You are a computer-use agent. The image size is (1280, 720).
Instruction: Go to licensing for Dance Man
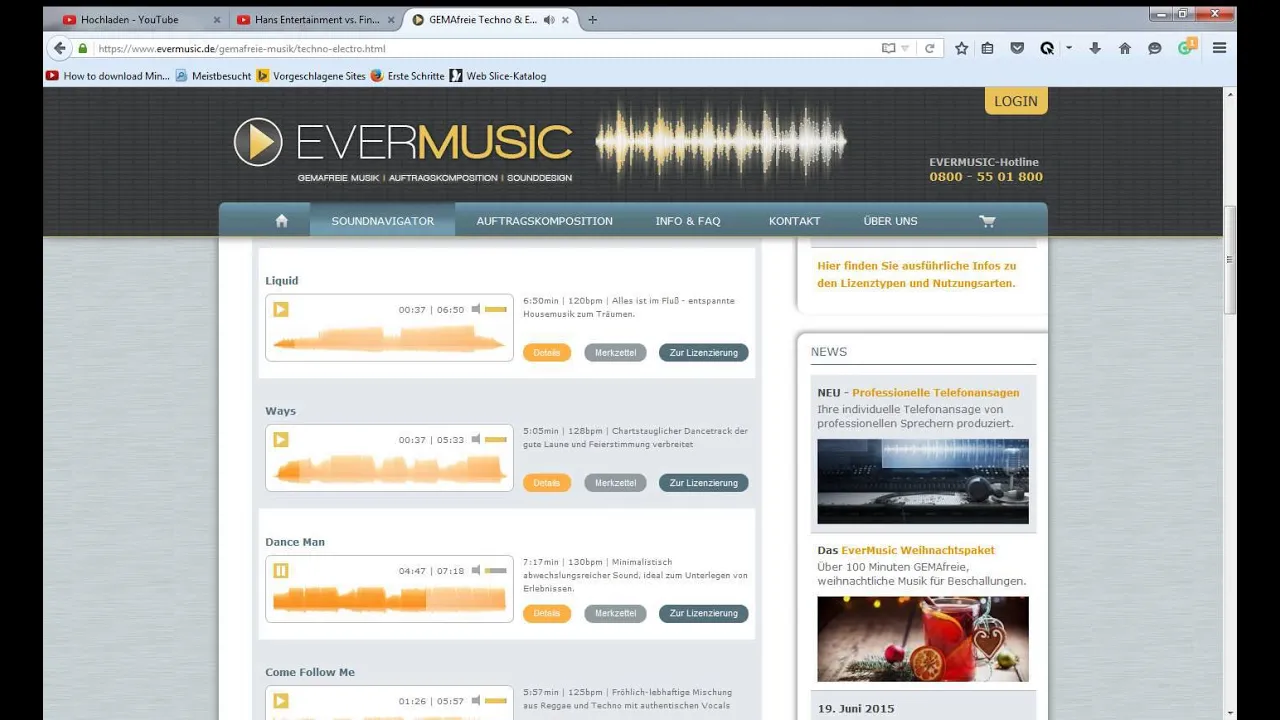click(x=704, y=614)
